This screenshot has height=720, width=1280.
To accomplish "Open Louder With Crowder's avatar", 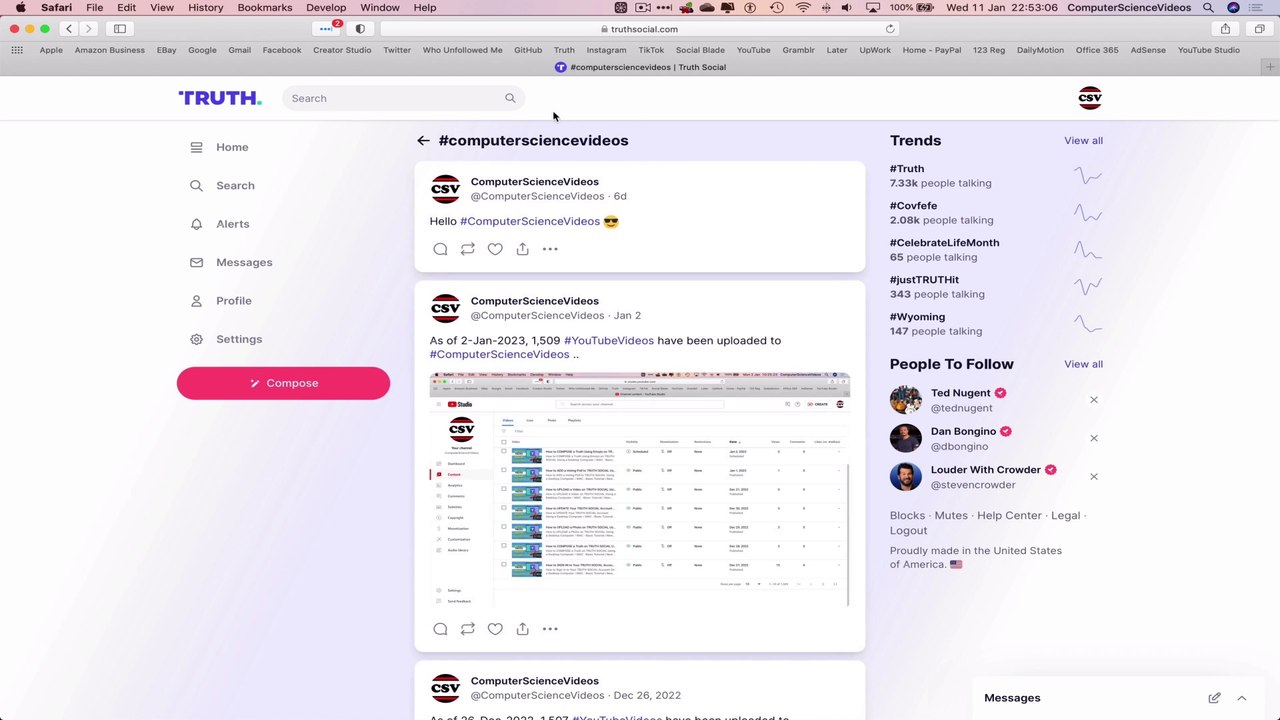I will tap(906, 477).
